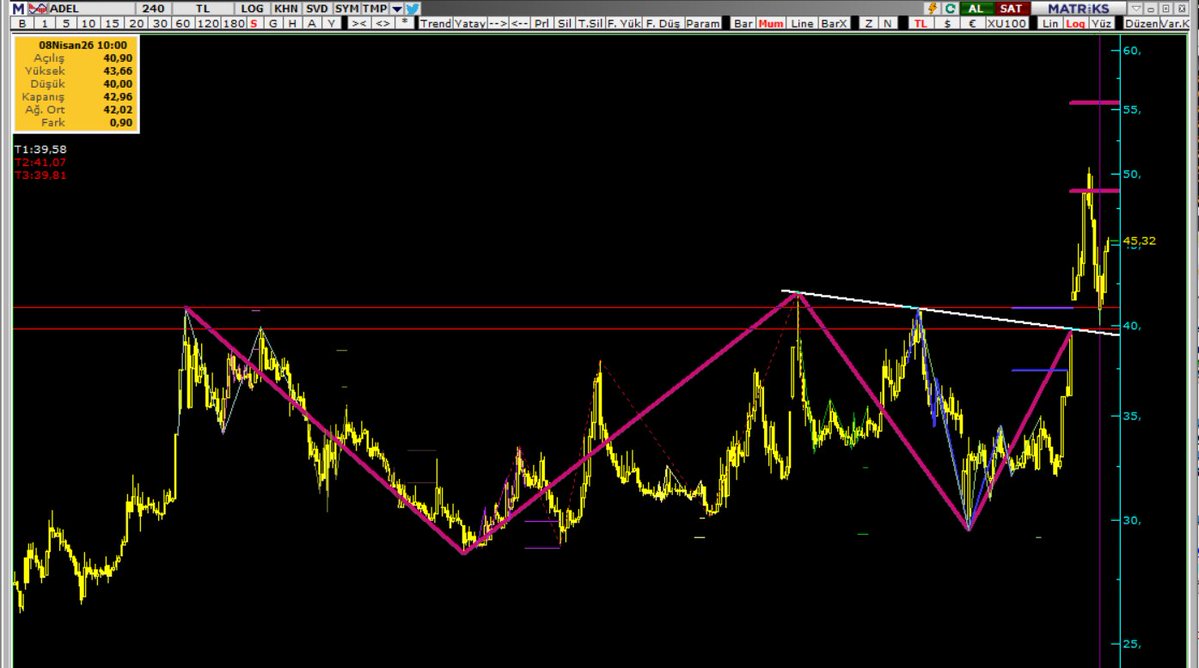1199x668 pixels.
Task: Select XU100 relative pricing
Action: tap(1006, 24)
